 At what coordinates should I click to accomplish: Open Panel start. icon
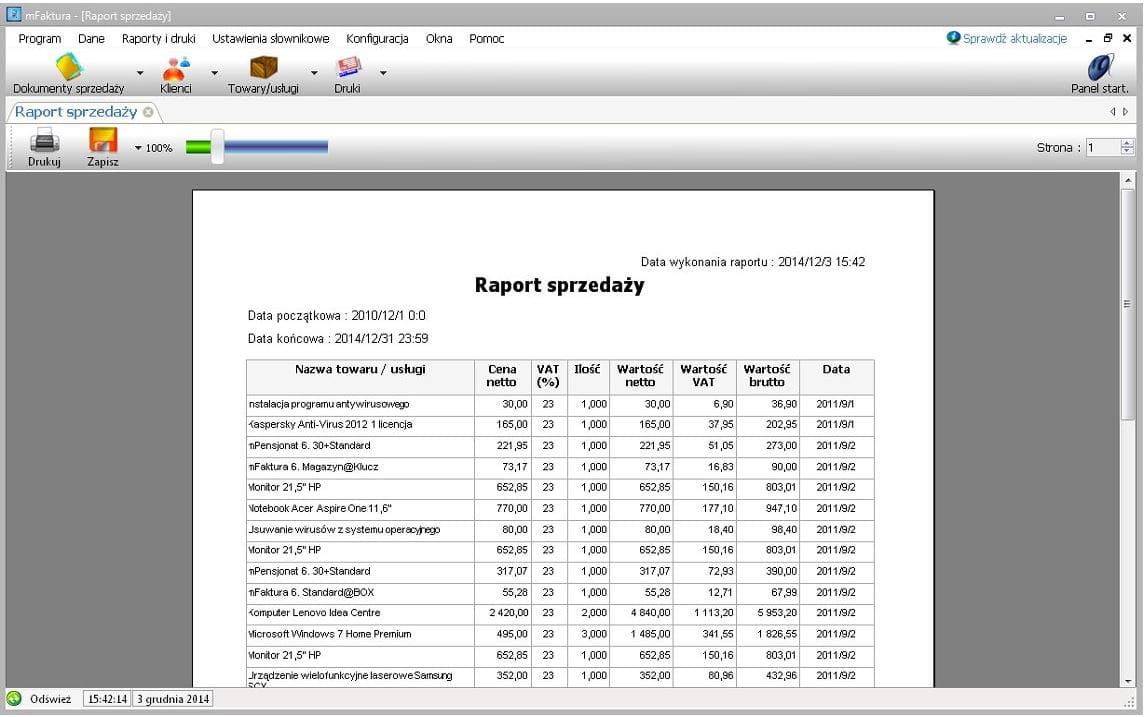(x=1100, y=67)
